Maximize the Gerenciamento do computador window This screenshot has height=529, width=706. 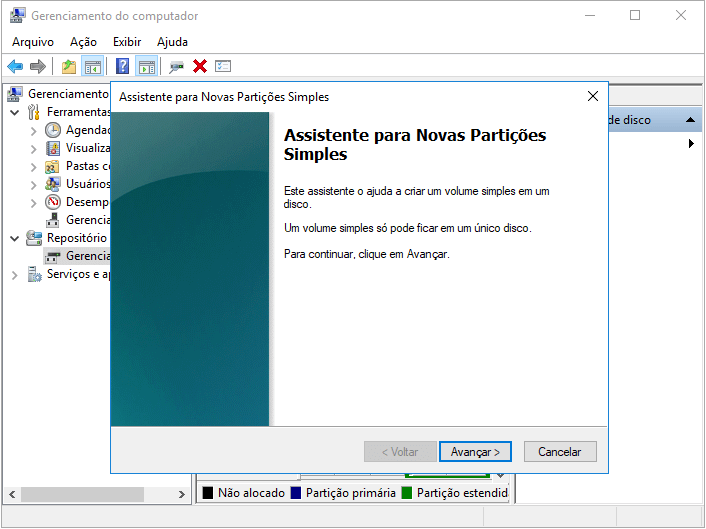coord(635,15)
